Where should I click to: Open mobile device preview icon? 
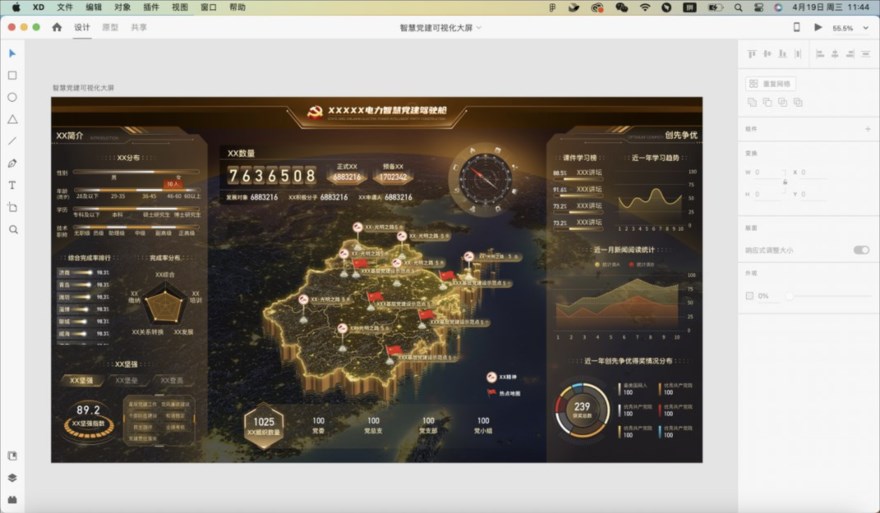pyautogui.click(x=796, y=27)
